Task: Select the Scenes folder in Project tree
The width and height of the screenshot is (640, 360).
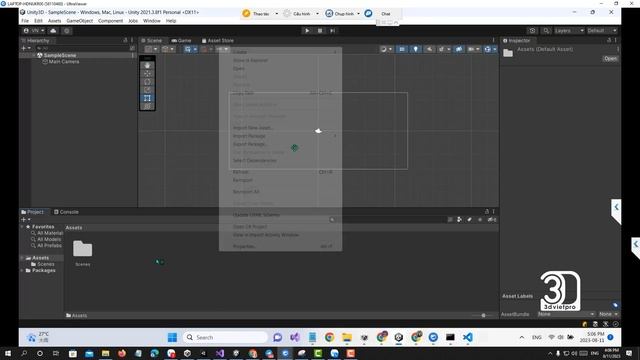Action: coord(42,264)
